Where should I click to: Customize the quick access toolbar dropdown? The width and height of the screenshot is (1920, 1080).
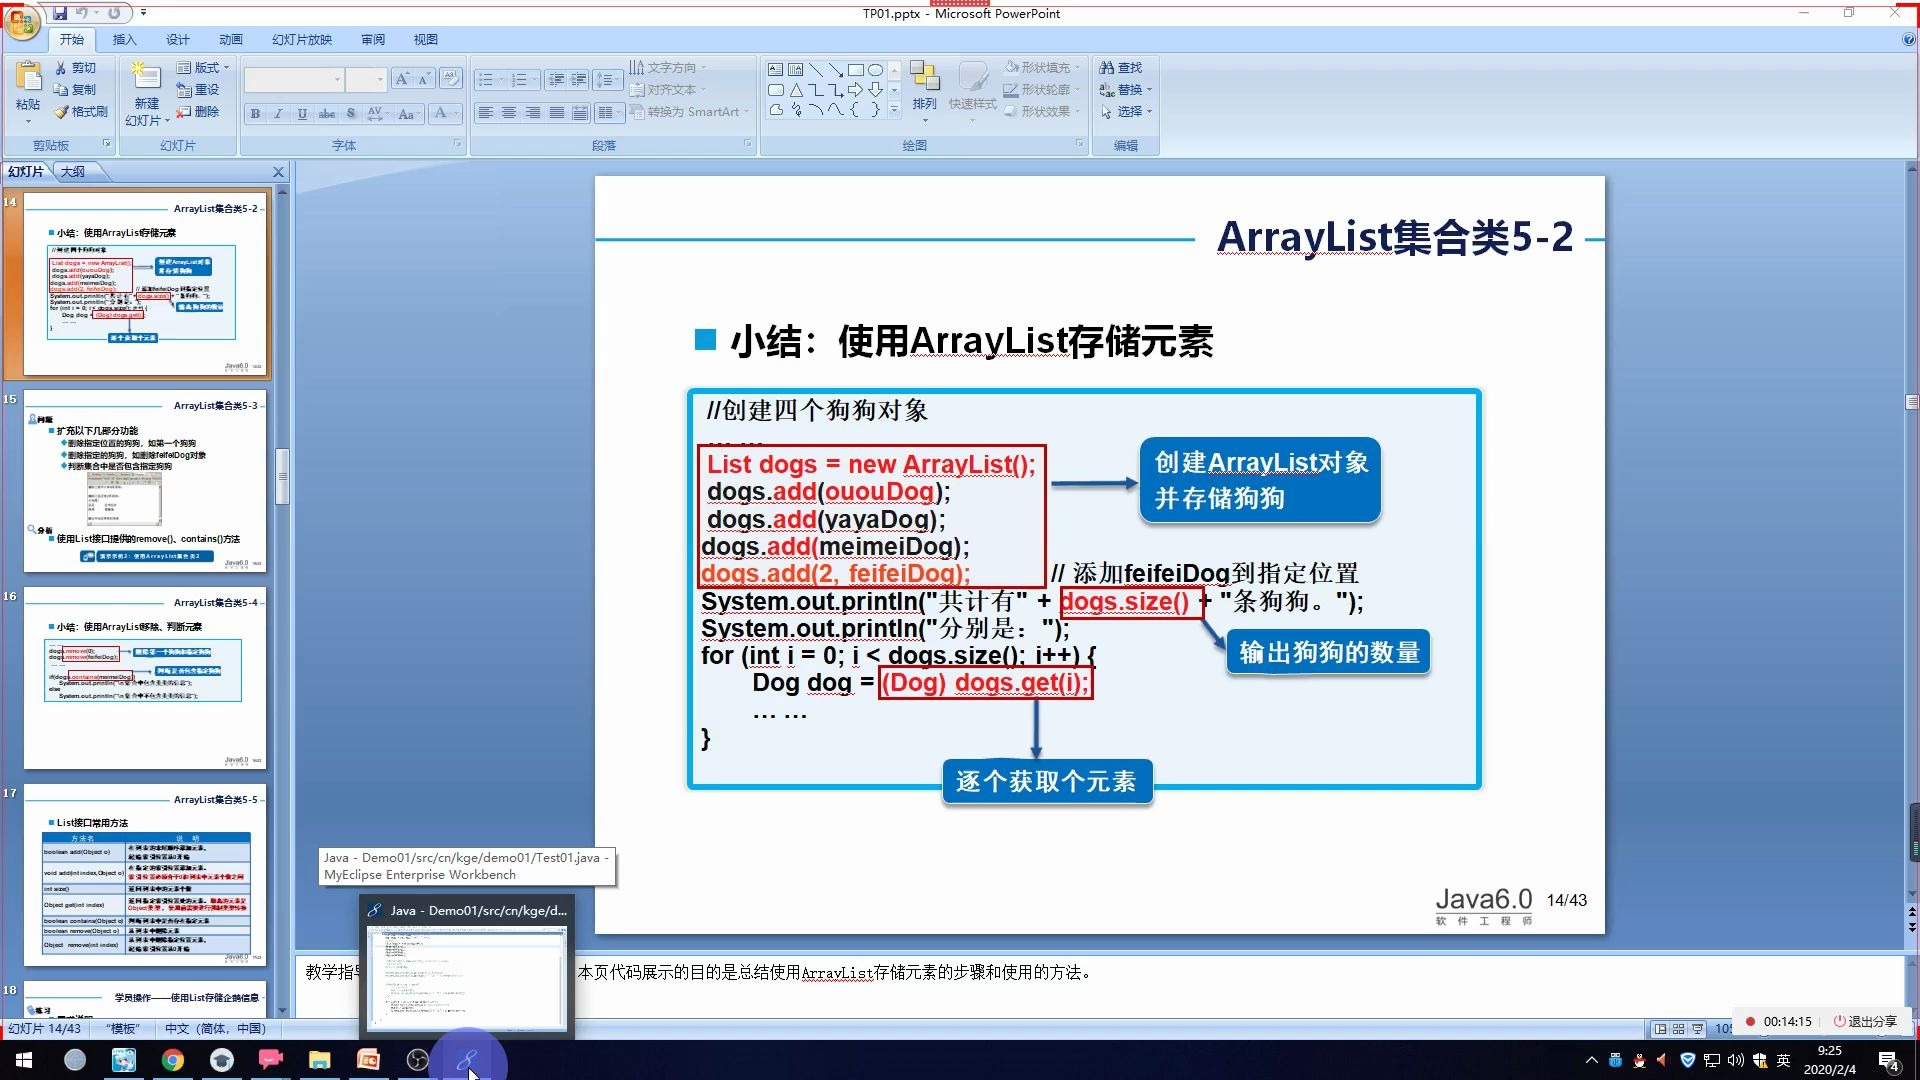(144, 14)
